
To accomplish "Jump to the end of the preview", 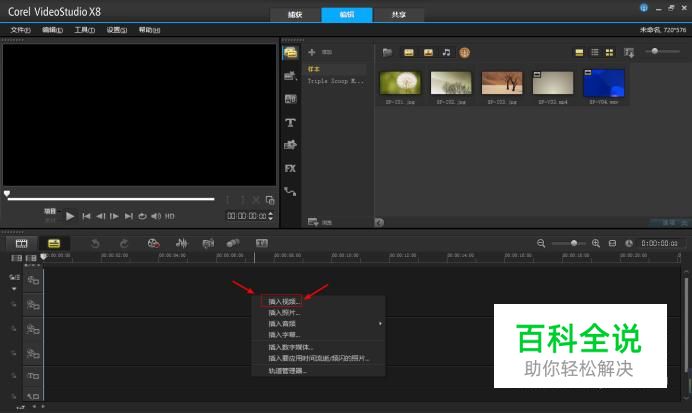I will (x=128, y=216).
